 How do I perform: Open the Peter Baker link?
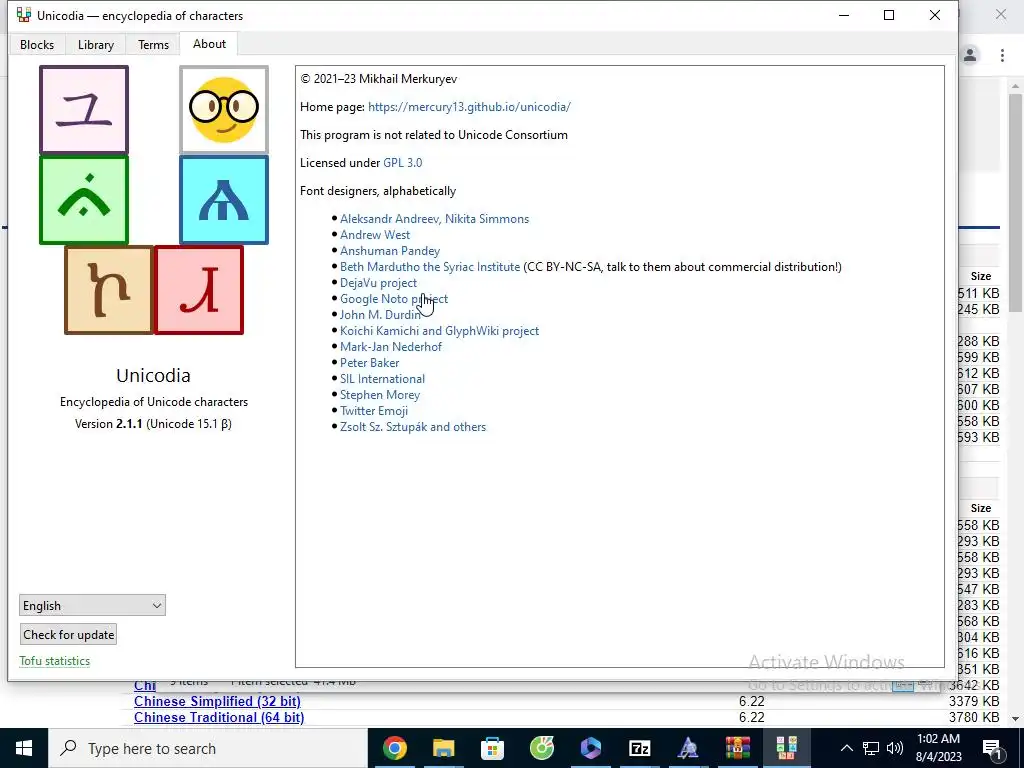click(370, 362)
